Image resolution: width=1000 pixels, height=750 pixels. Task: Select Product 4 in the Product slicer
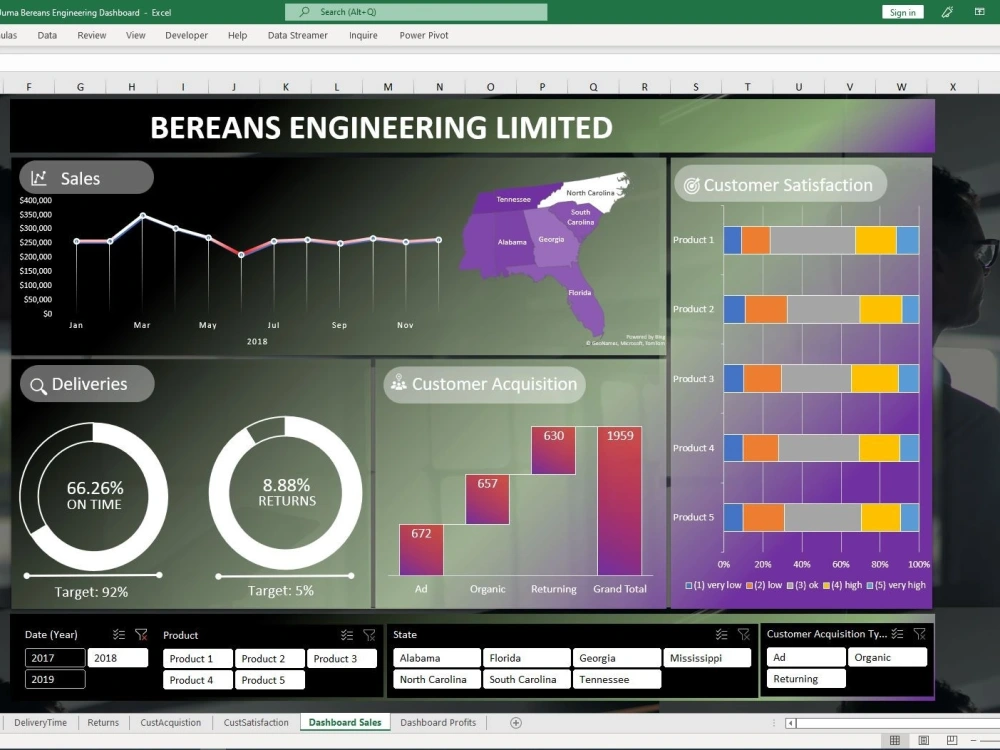pyautogui.click(x=197, y=679)
